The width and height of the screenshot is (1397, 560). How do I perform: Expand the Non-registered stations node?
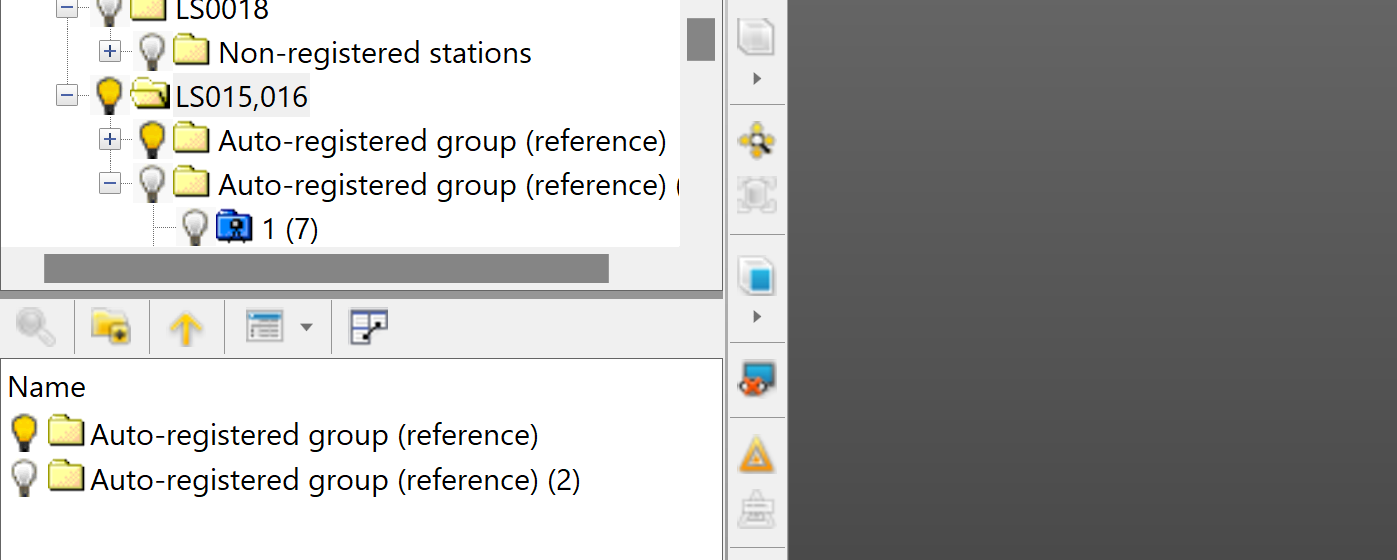(x=110, y=52)
